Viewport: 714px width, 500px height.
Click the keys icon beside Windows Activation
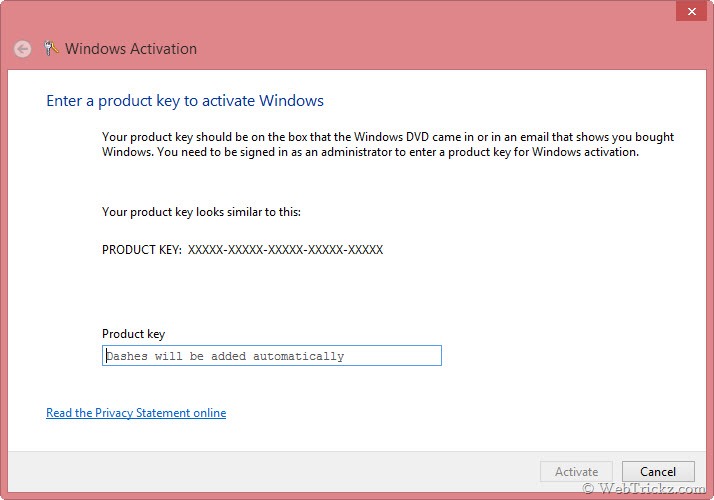pyautogui.click(x=51, y=48)
